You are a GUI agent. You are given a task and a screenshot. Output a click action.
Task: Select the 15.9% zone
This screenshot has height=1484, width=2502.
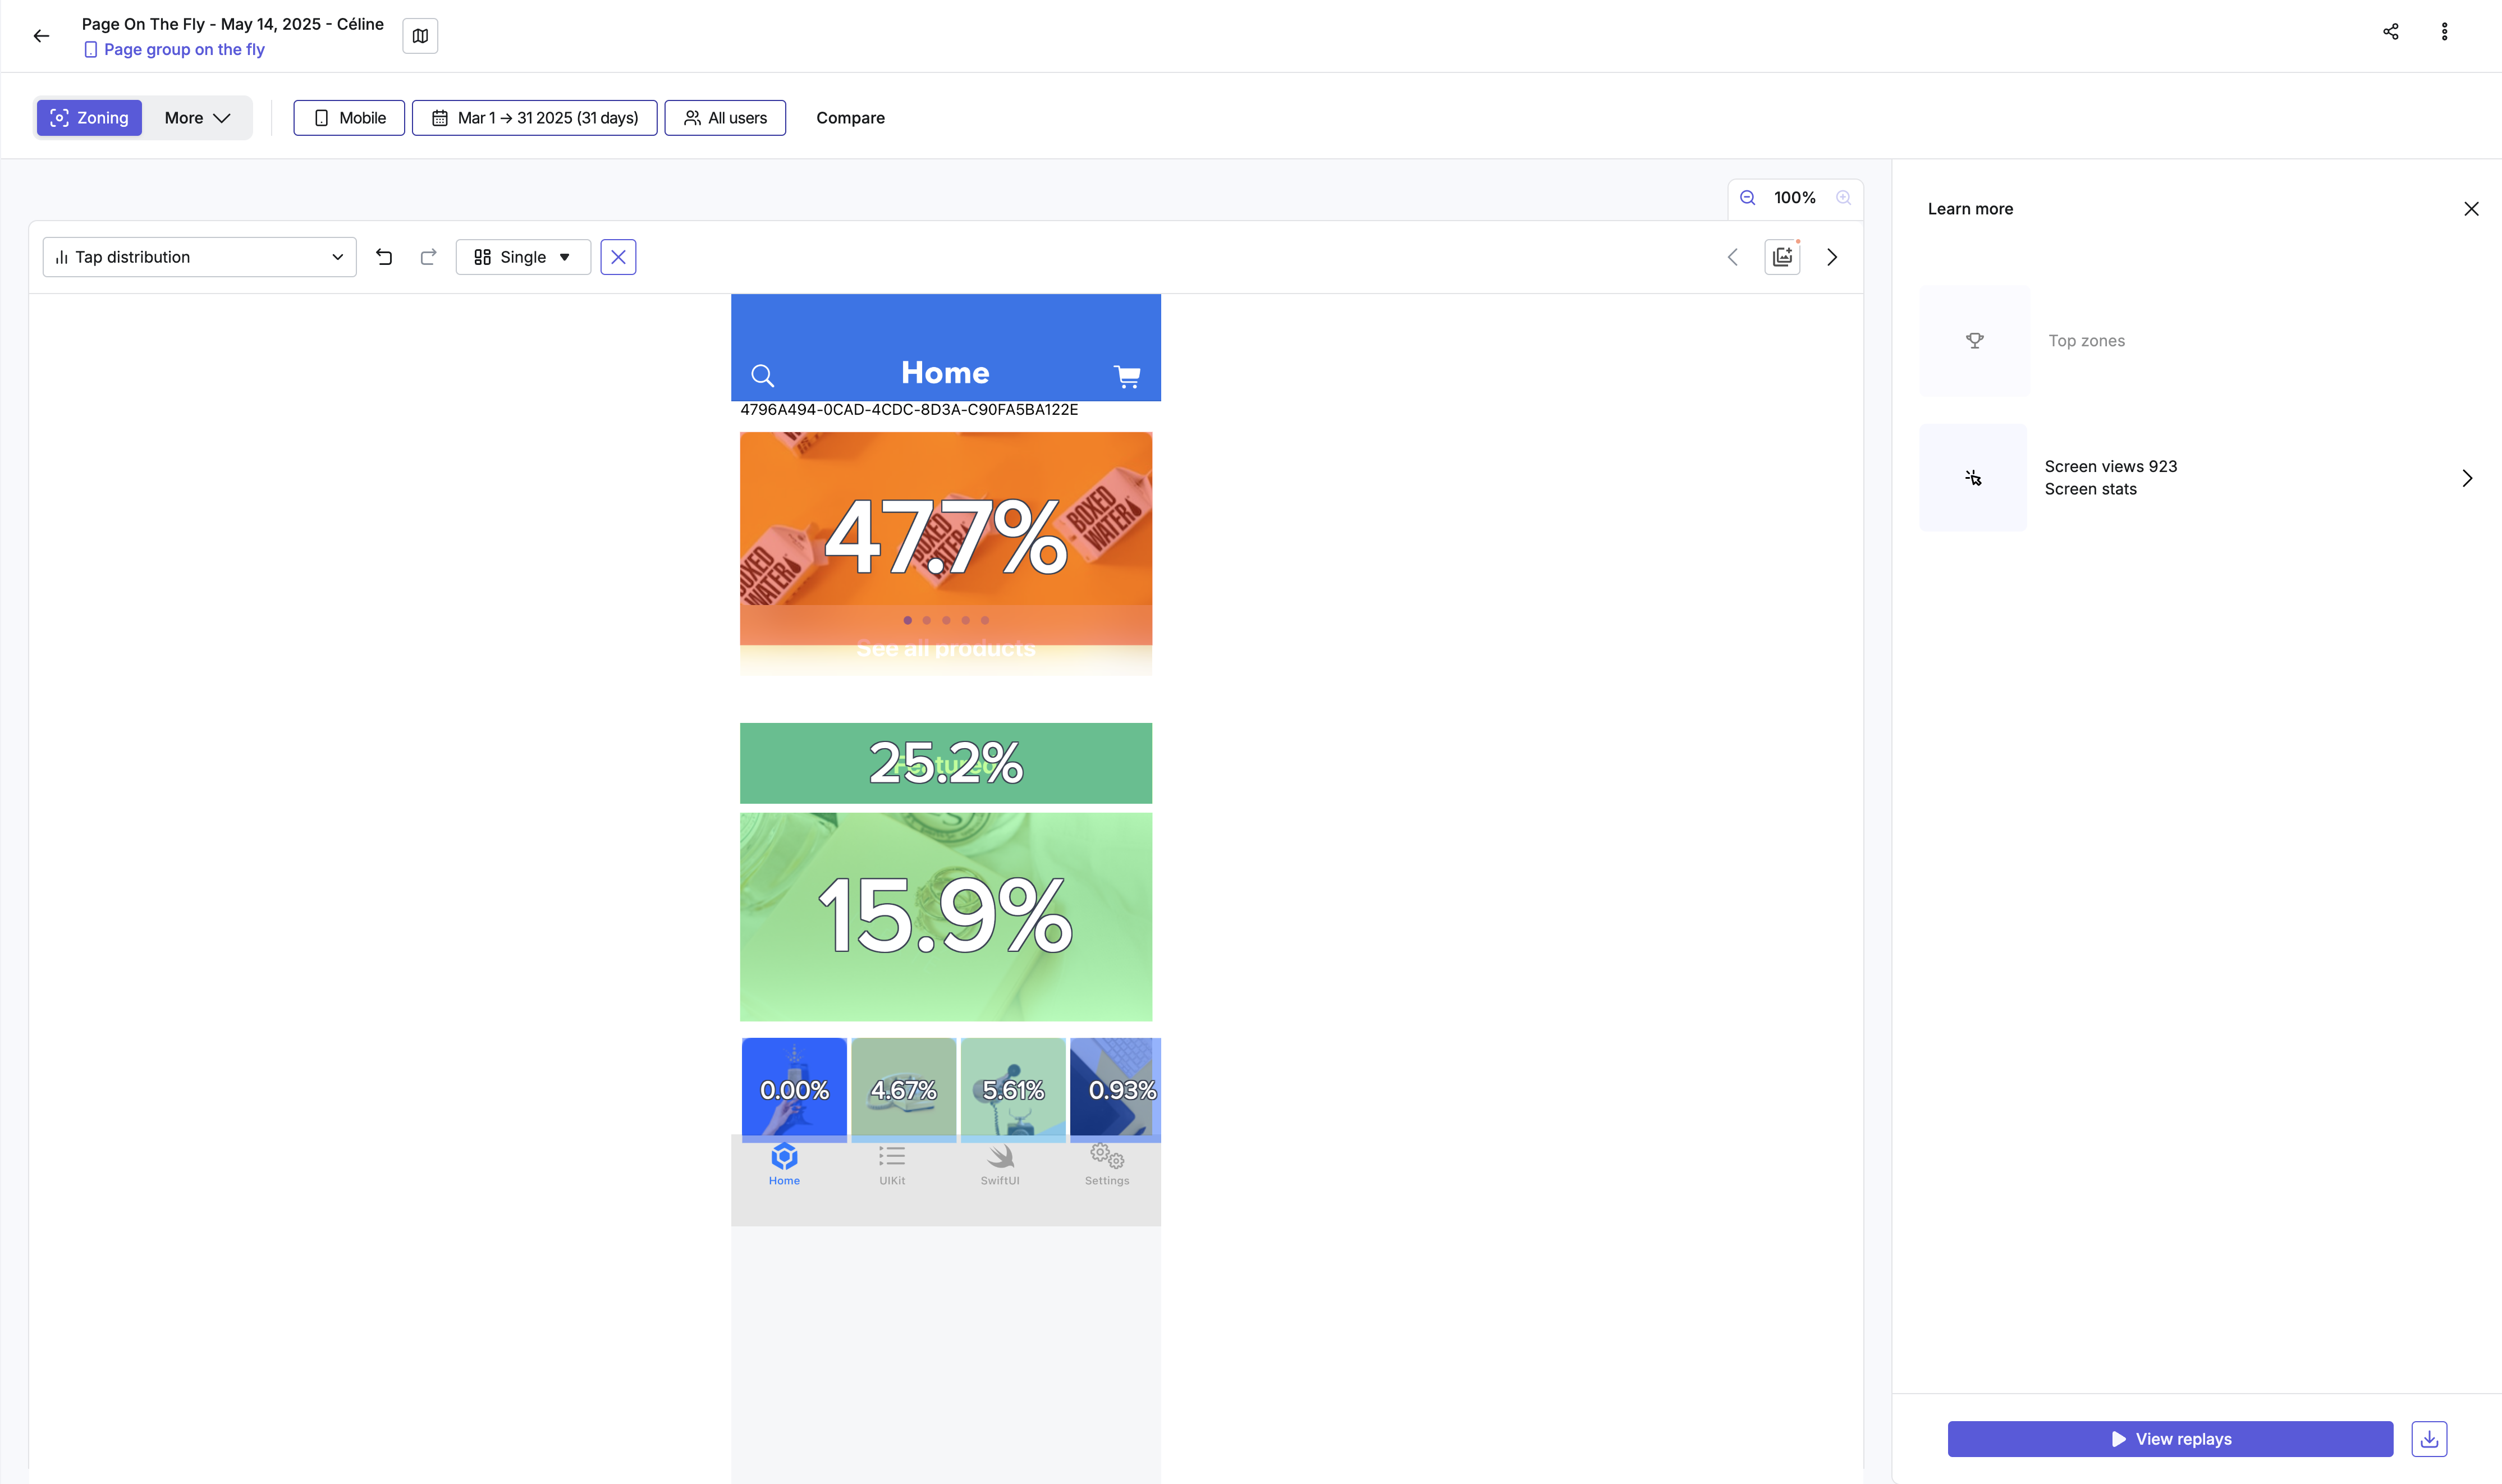click(x=946, y=917)
